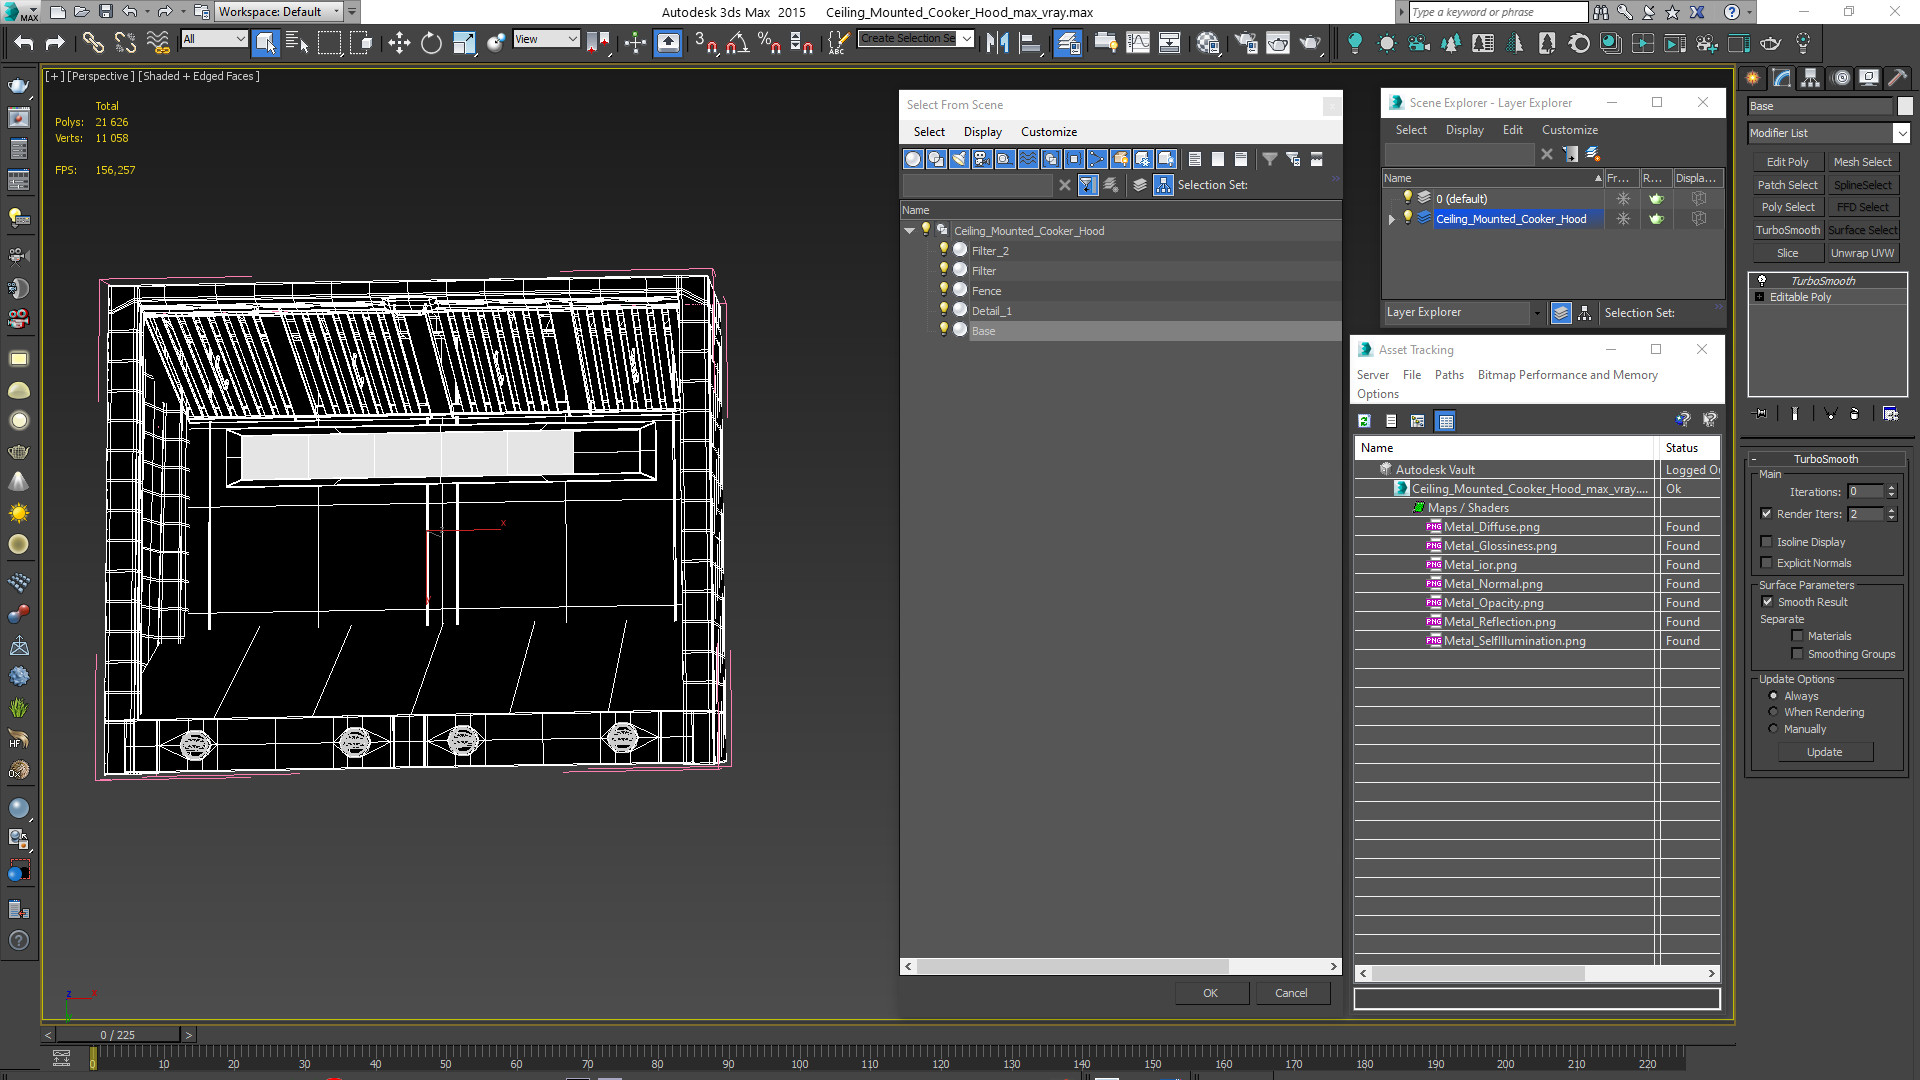Expand the Editable Poly stack entry
This screenshot has width=1920, height=1080.
[1760, 297]
